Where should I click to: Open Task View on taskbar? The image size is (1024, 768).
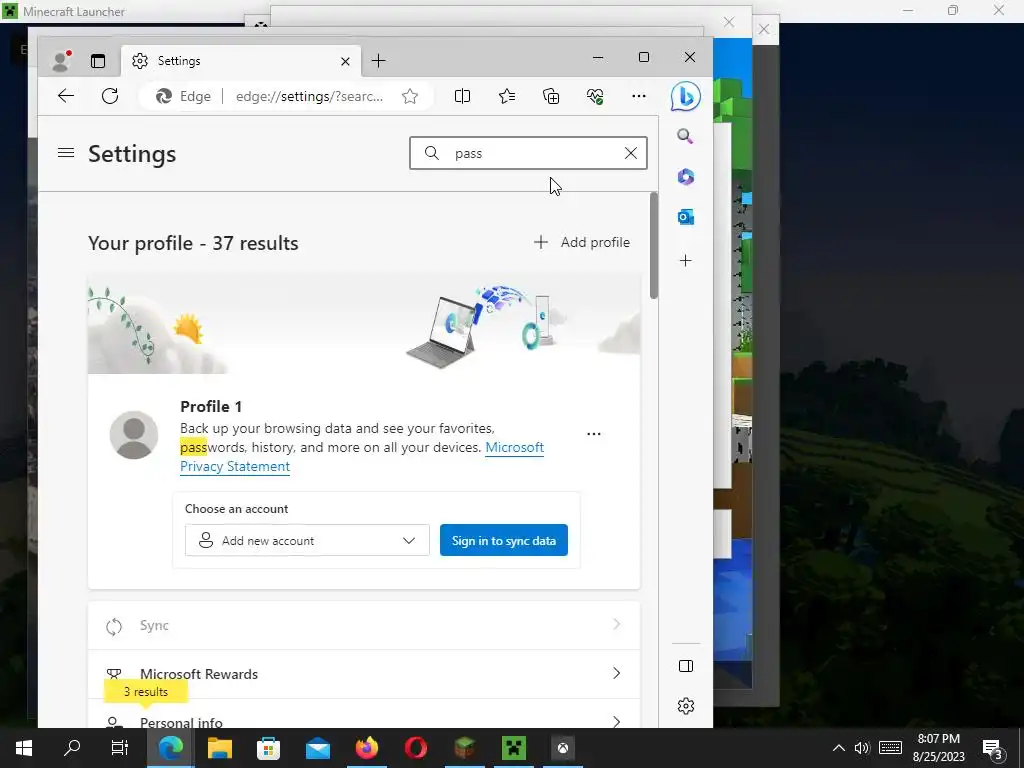tap(120, 748)
